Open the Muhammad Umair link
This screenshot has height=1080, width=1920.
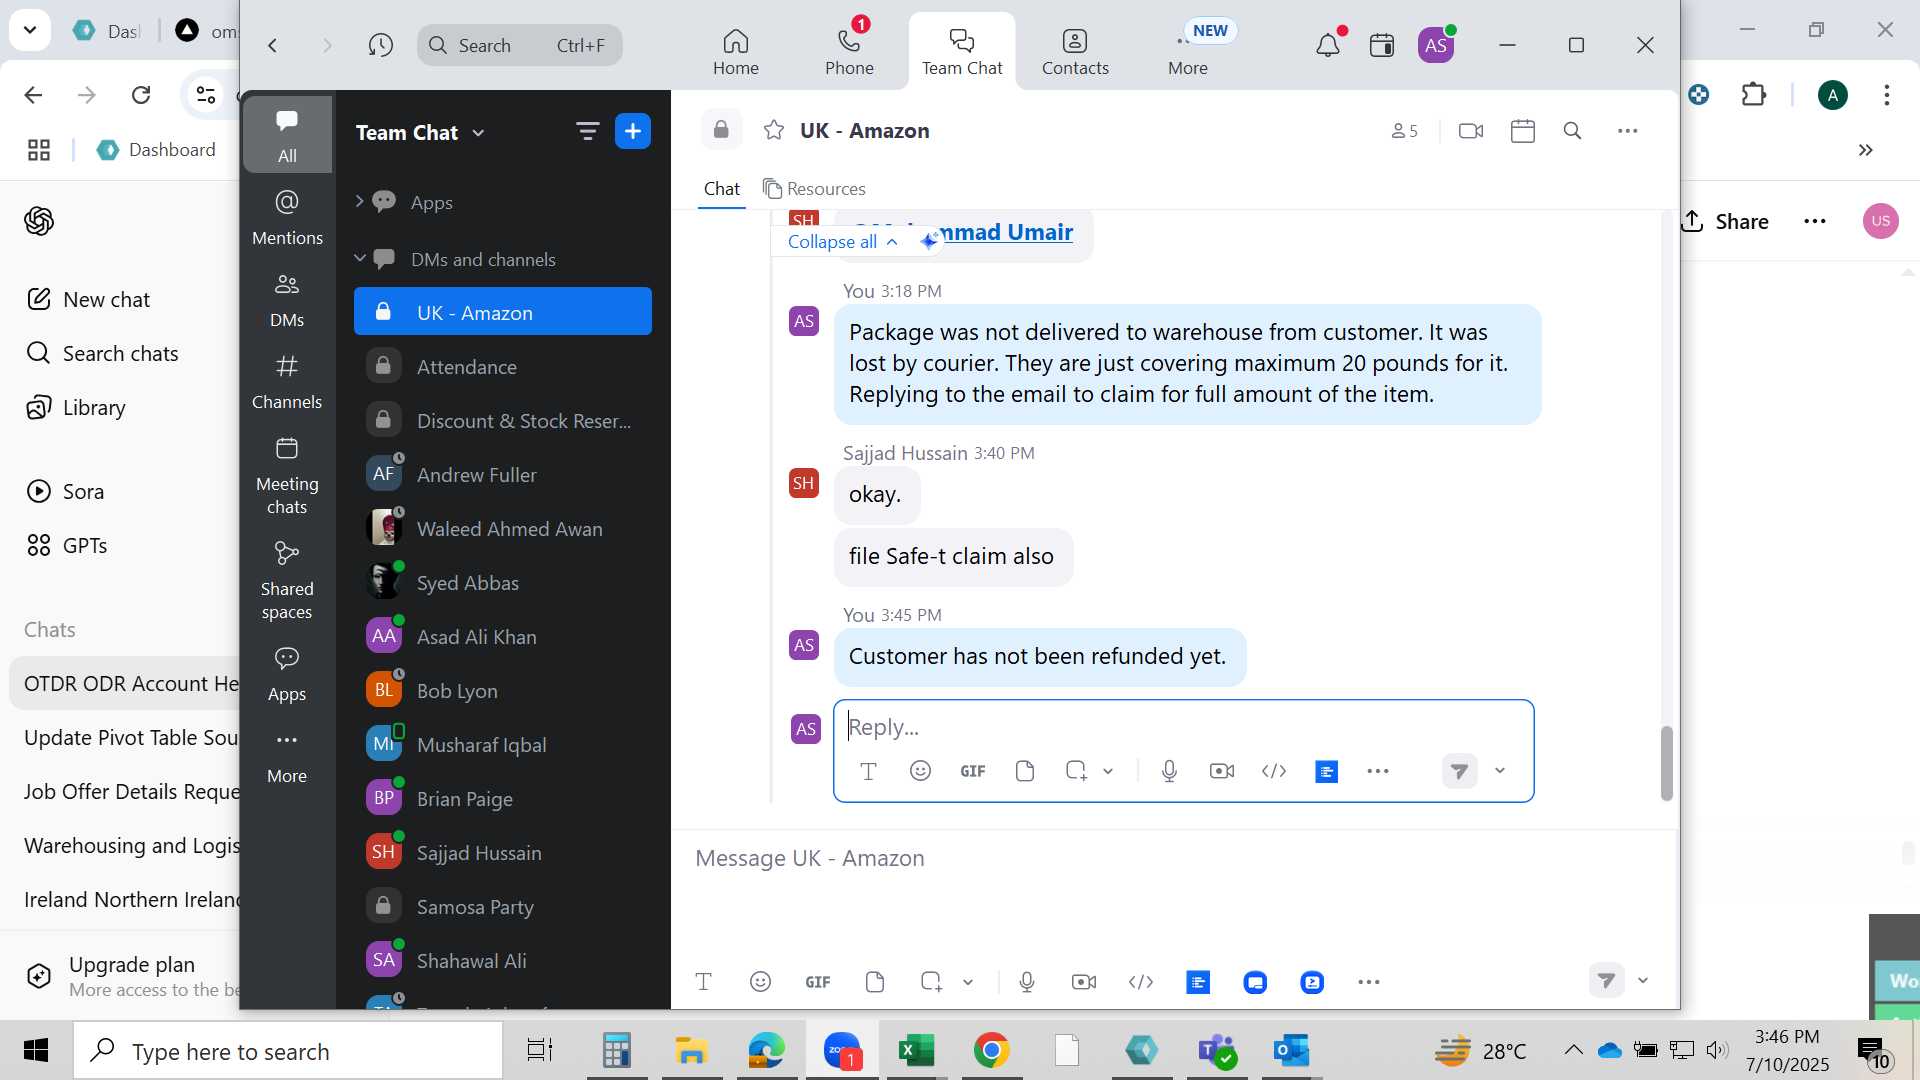pos(1005,232)
